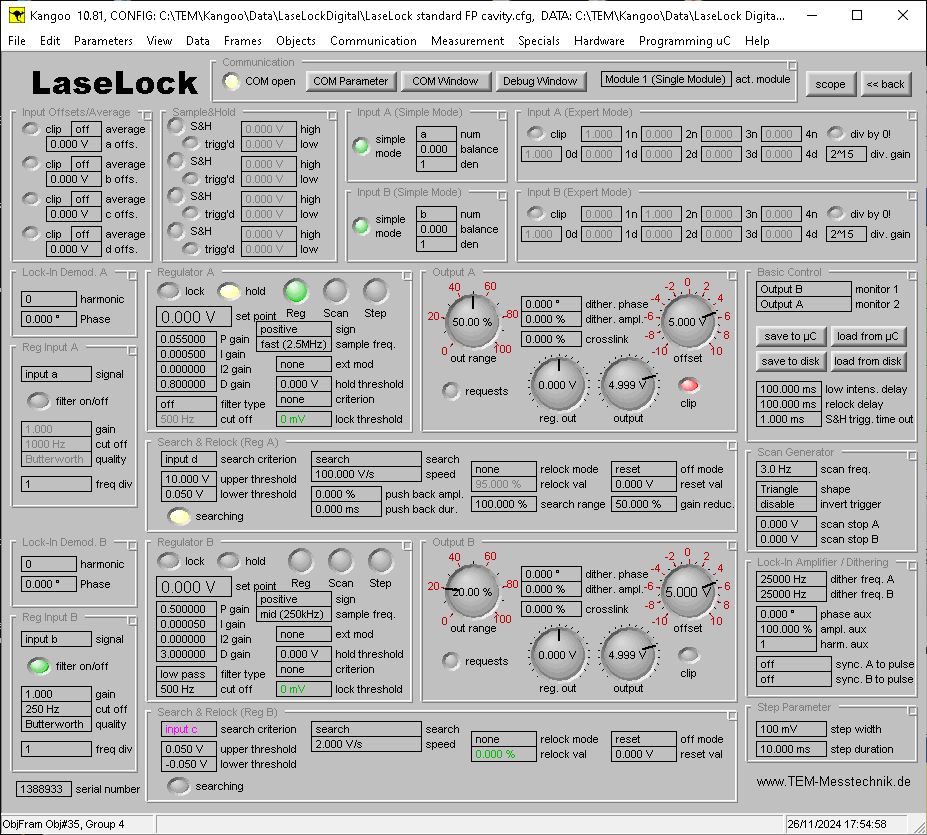Click the COM open status LED
This screenshot has height=835, width=927.
click(x=232, y=81)
